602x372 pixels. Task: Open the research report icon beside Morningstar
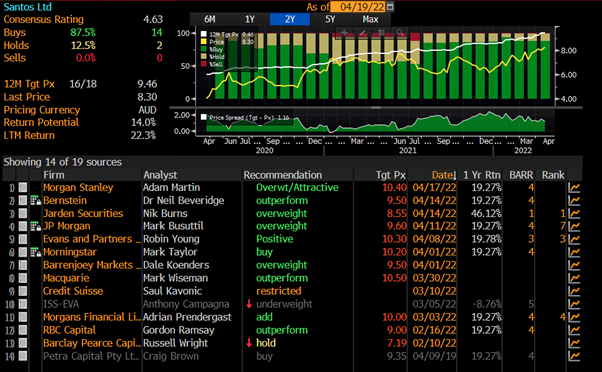pyautogui.click(x=35, y=252)
